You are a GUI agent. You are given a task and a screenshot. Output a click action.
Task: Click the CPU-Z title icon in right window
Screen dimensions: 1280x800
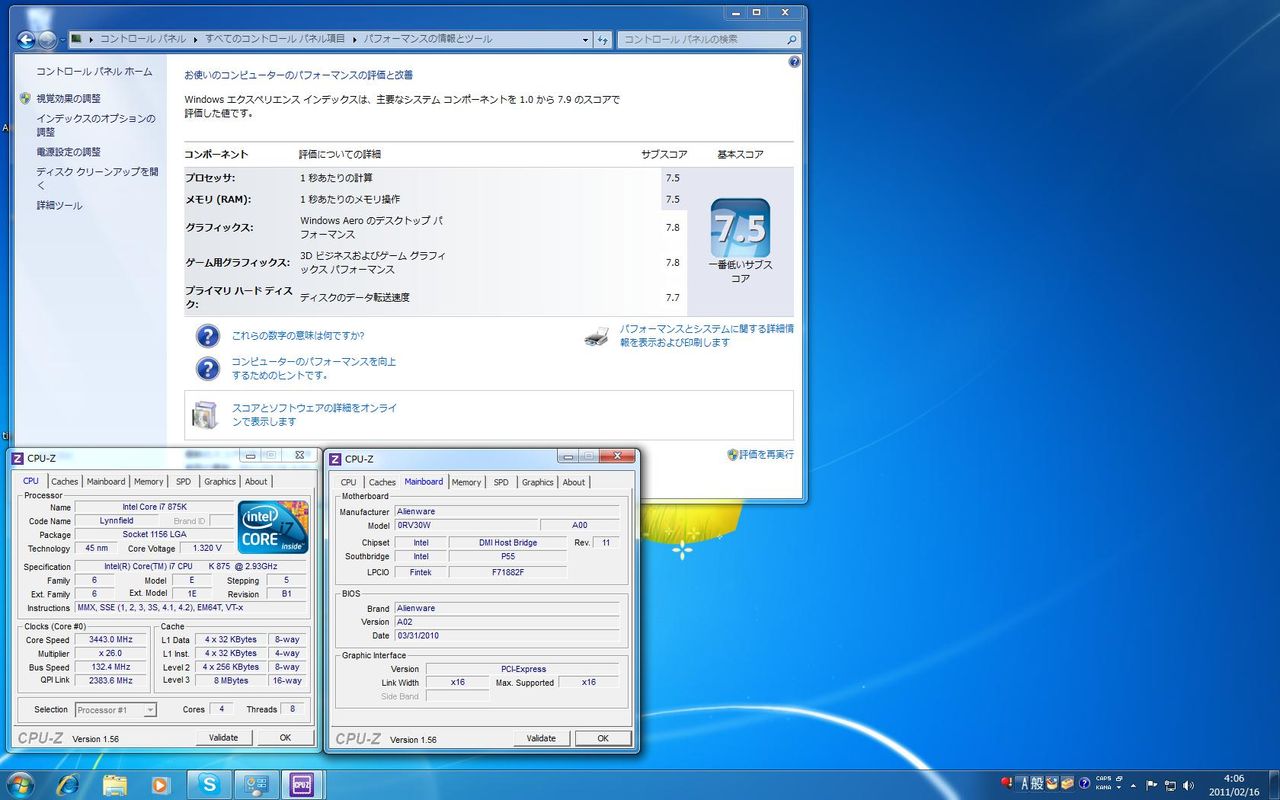tap(334, 459)
